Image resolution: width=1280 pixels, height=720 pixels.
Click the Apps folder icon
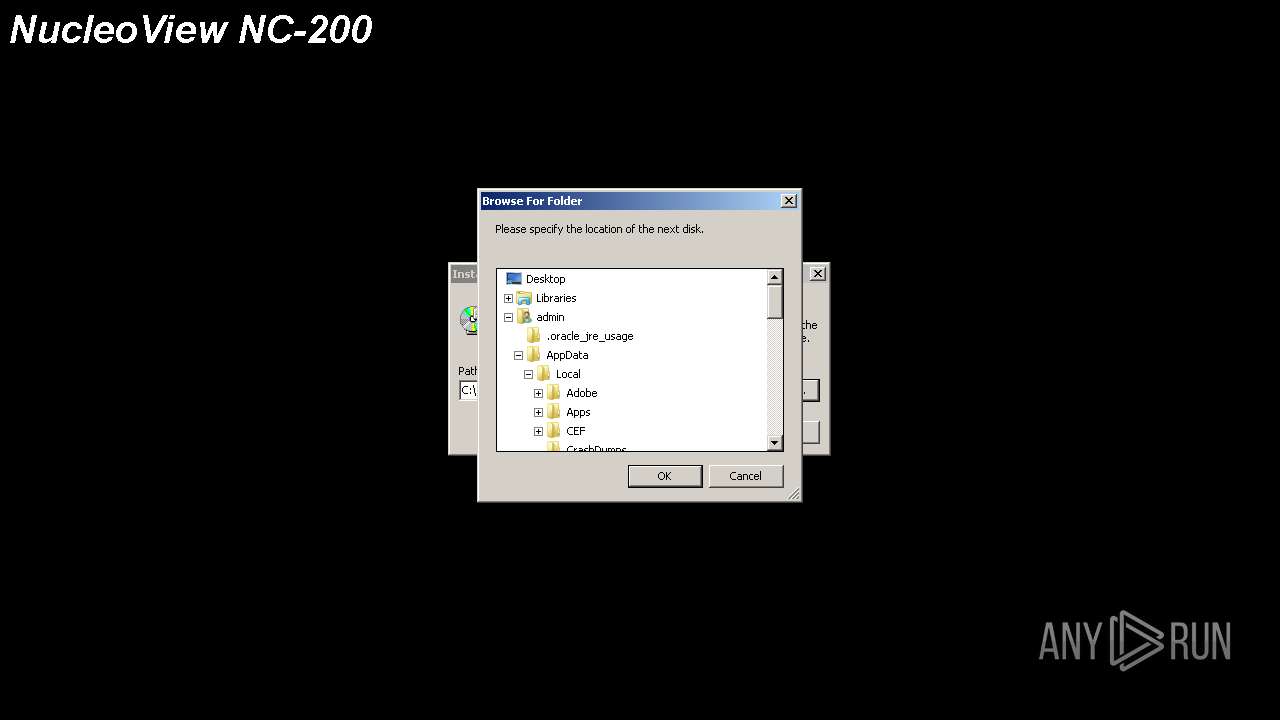(554, 412)
